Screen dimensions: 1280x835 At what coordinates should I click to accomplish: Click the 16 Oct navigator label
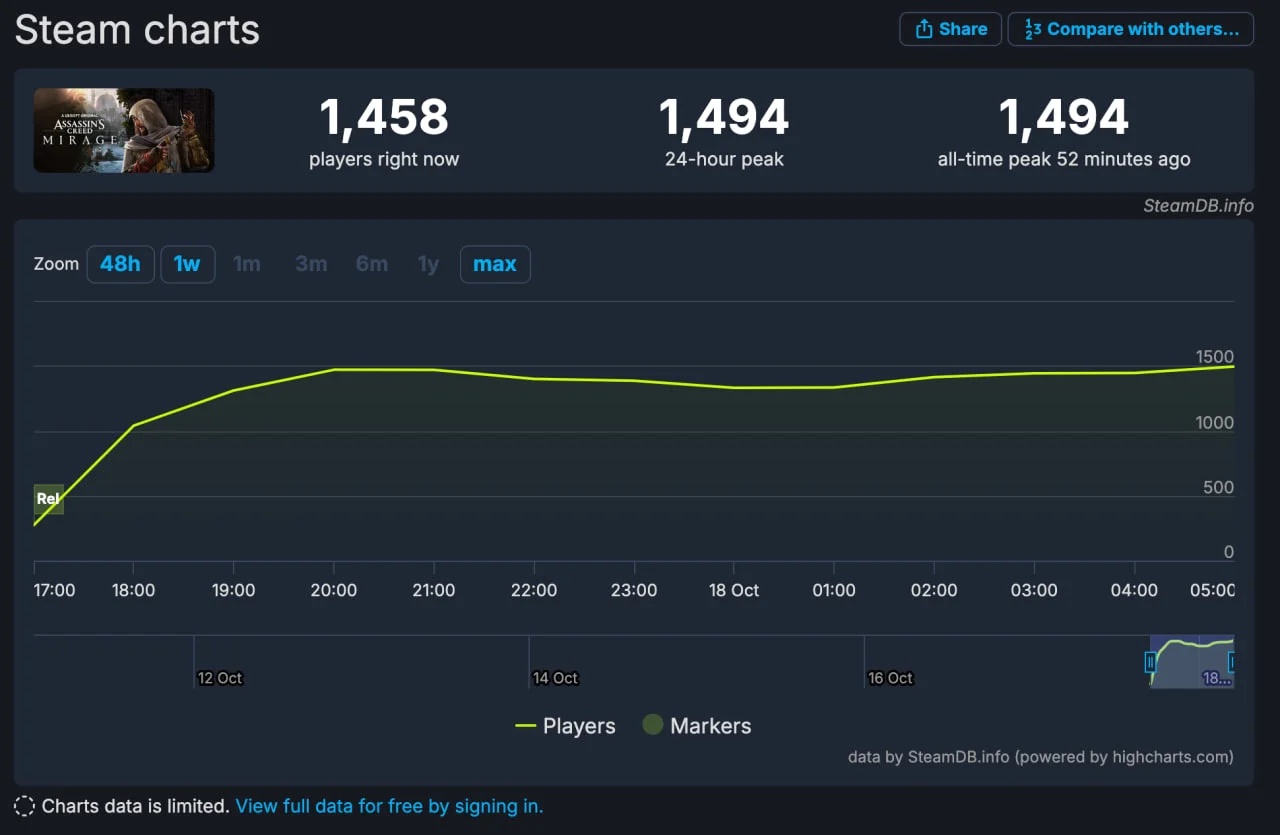pyautogui.click(x=890, y=678)
